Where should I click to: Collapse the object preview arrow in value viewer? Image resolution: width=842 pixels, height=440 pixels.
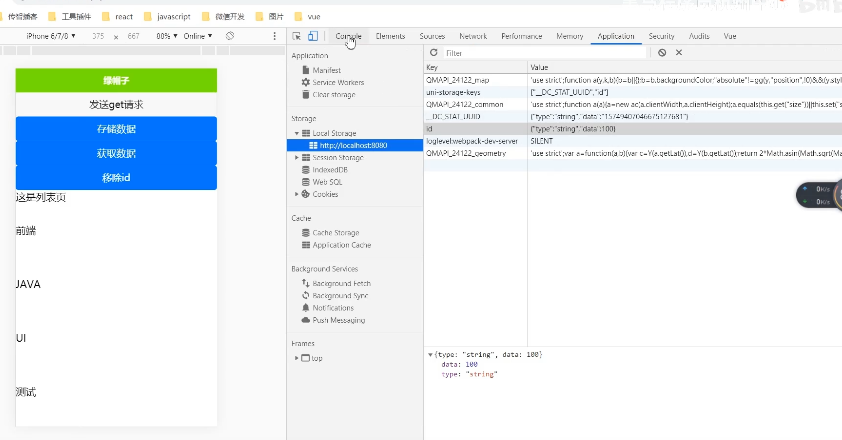pos(430,355)
